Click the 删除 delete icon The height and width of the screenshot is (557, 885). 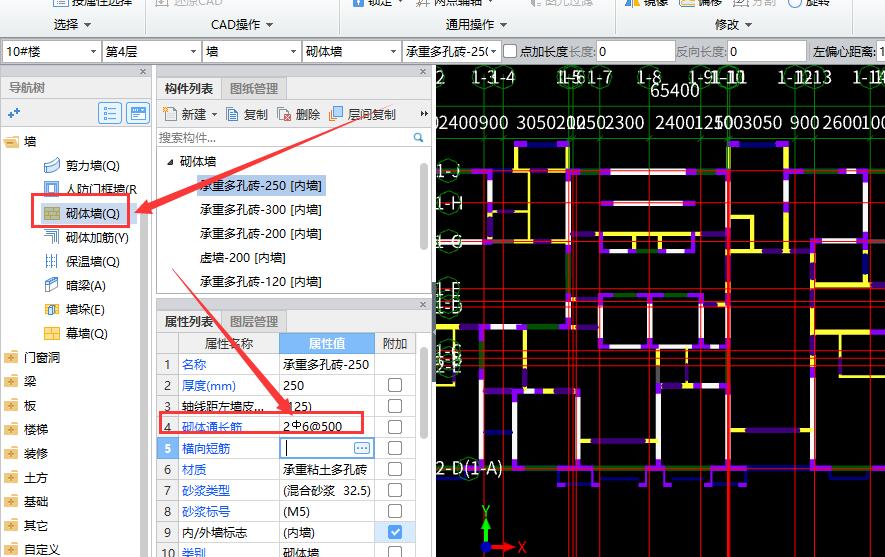(284, 114)
